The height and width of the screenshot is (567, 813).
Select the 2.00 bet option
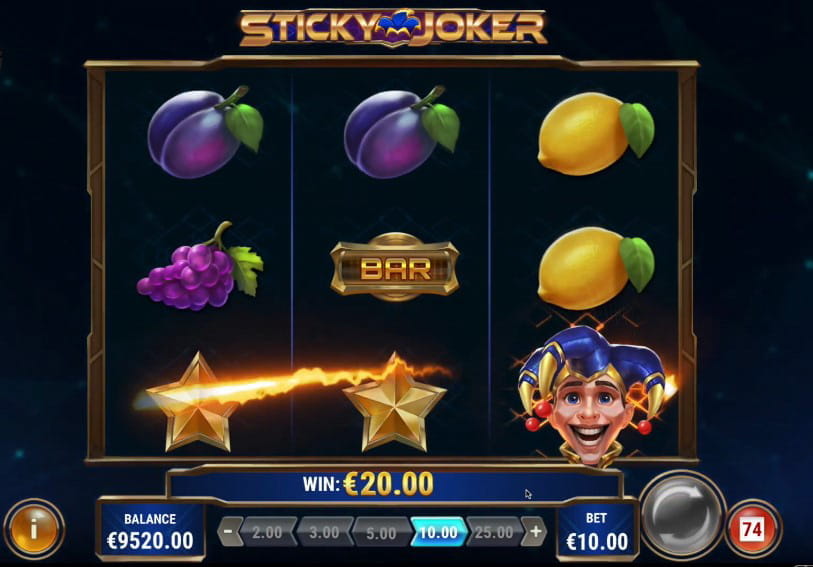point(267,532)
